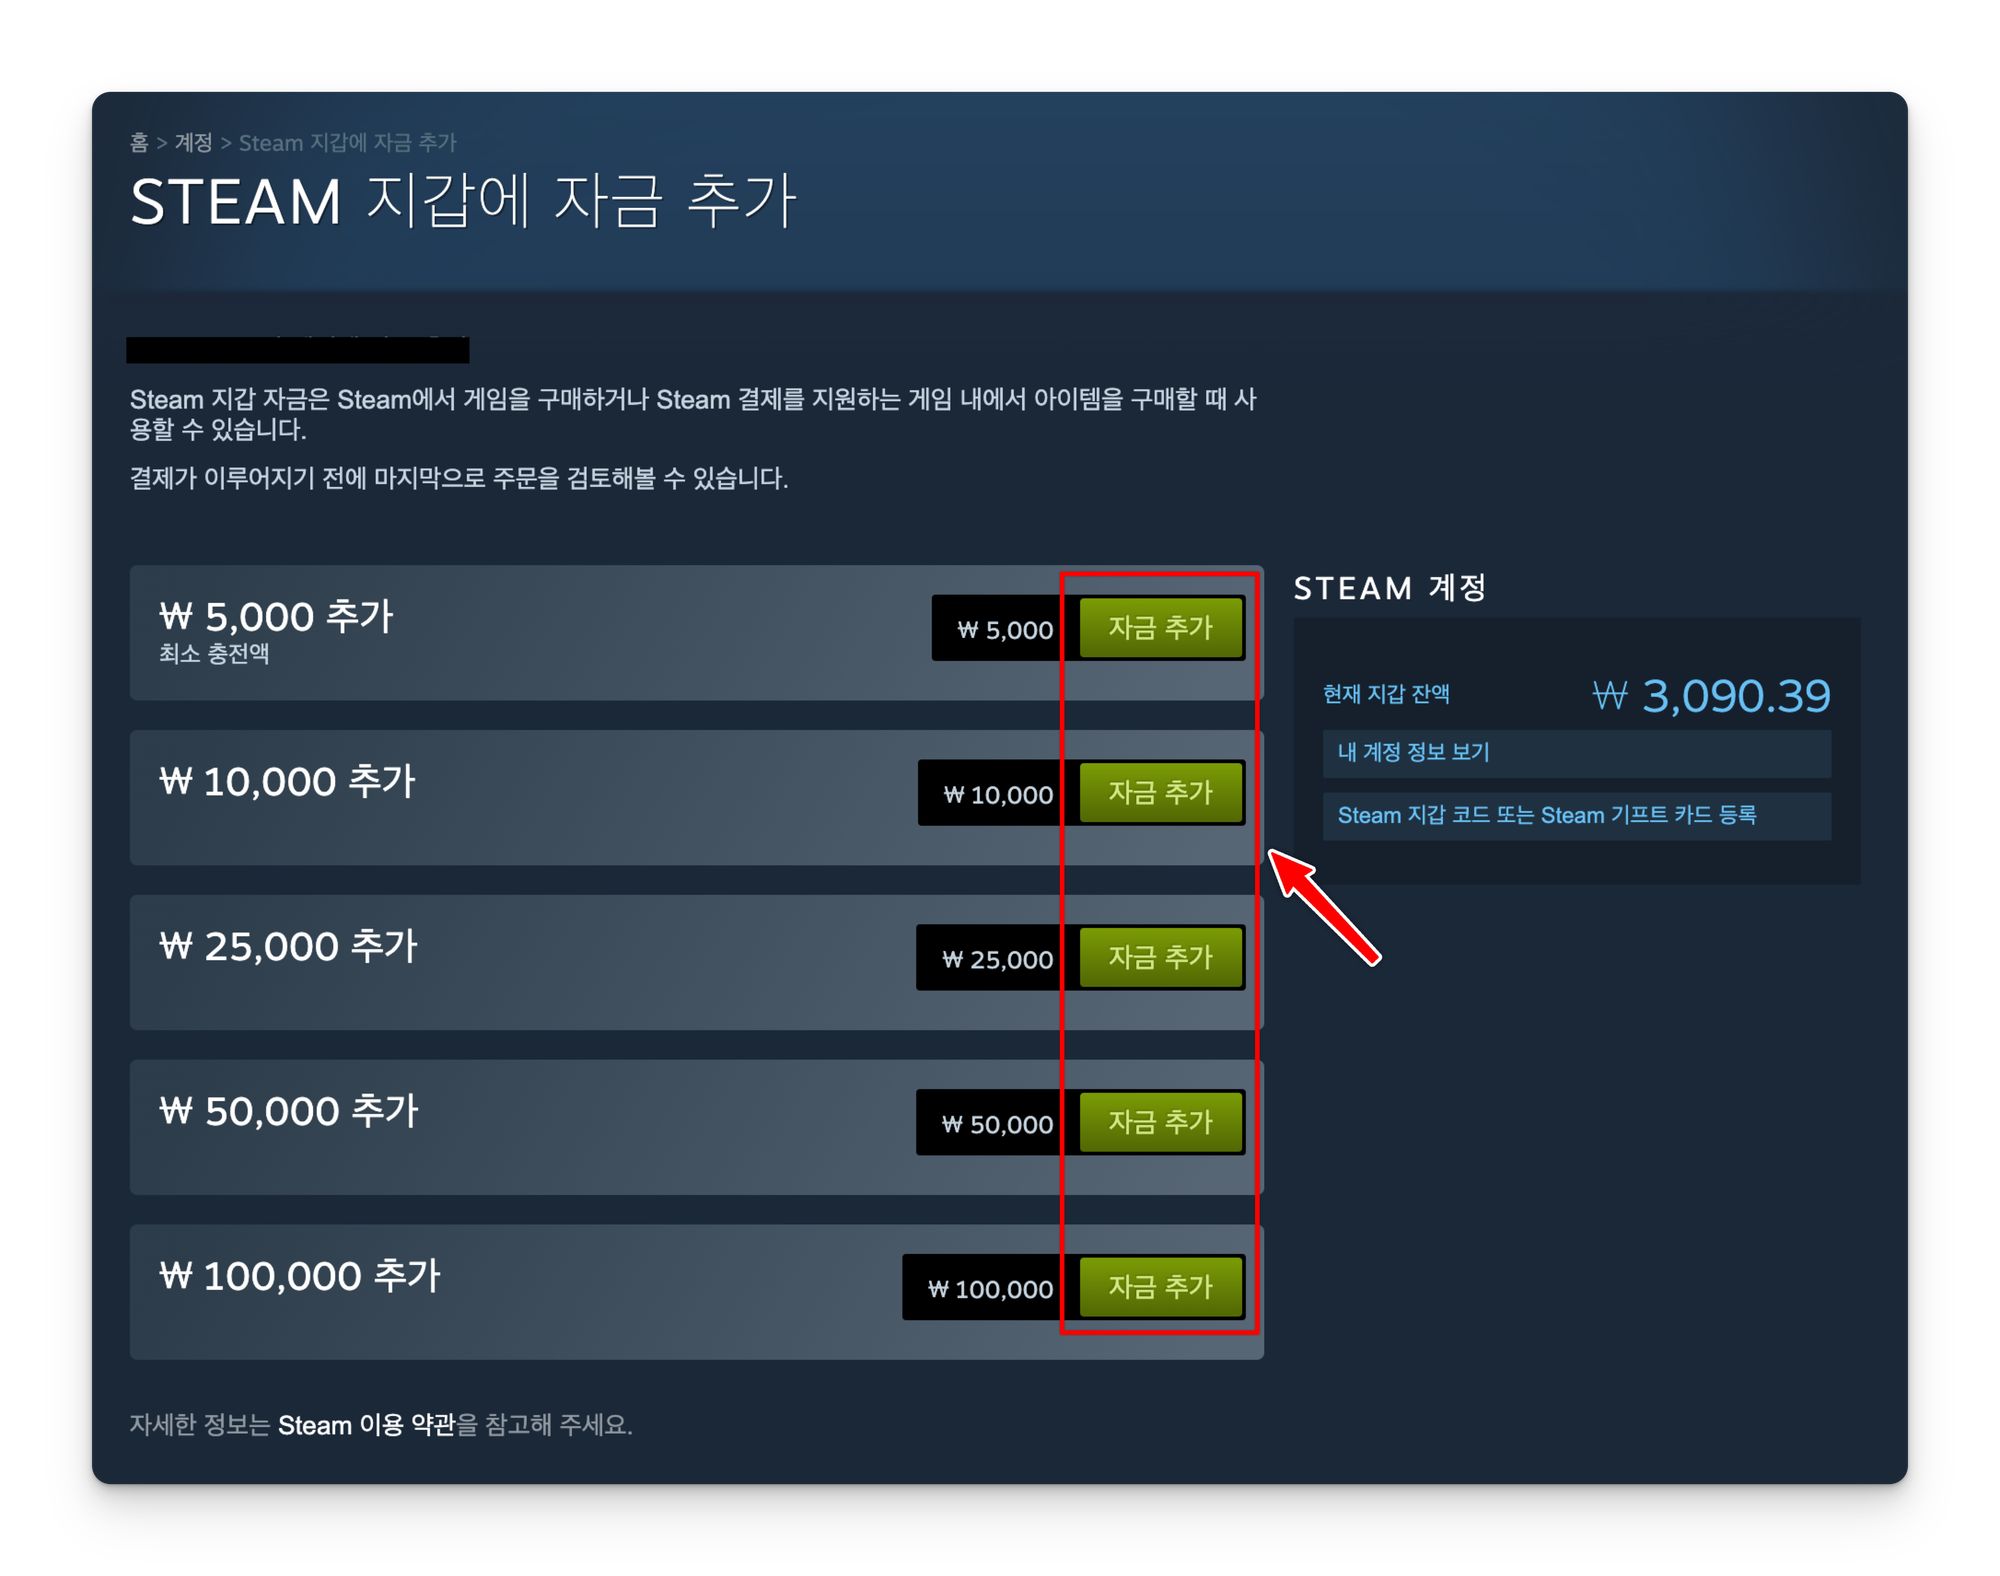
Task: Click 자금 추가 button for ₩100,000
Action: (x=1161, y=1287)
